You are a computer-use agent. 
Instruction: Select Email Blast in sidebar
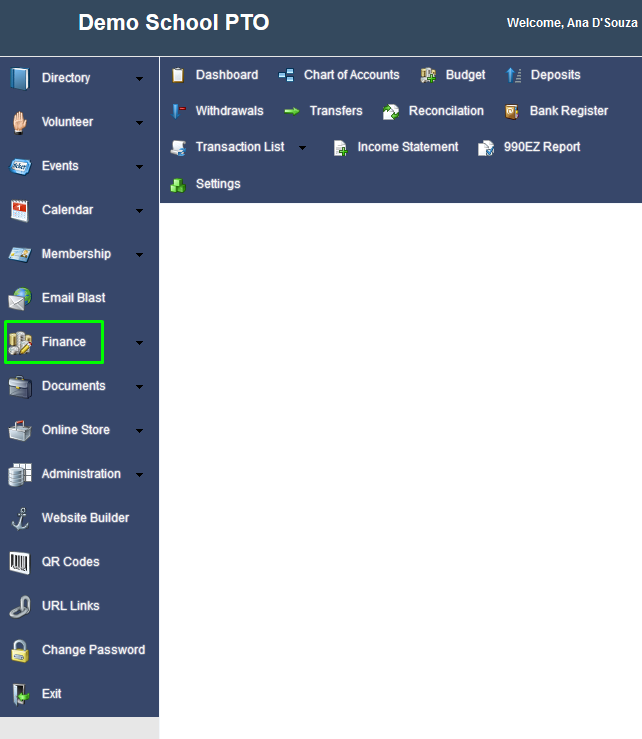(x=74, y=298)
